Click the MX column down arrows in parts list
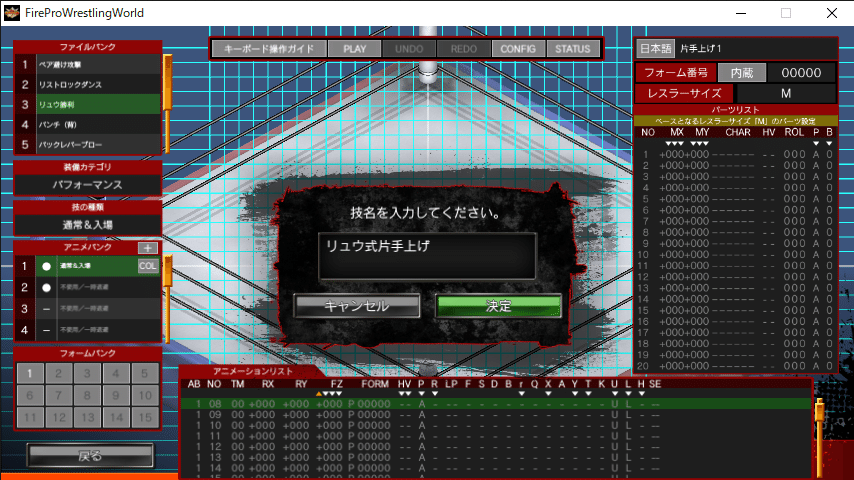Viewport: 854px width, 480px height. (x=674, y=143)
